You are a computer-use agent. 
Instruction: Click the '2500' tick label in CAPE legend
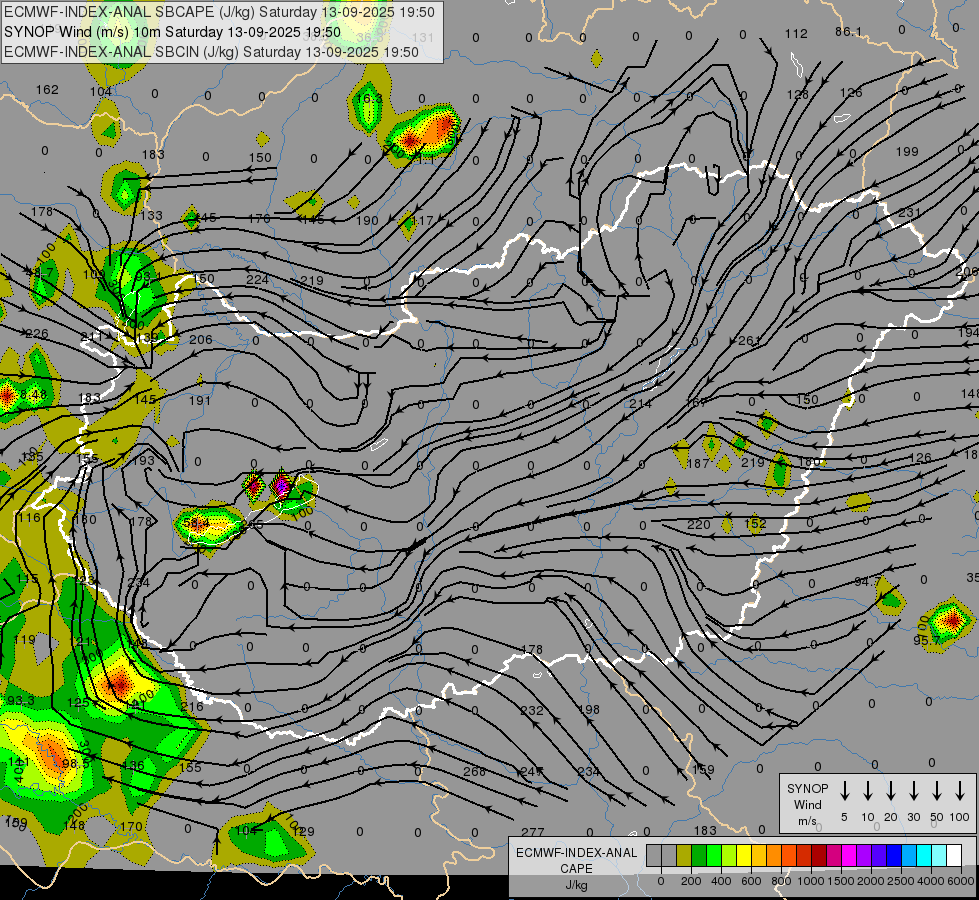(901, 881)
